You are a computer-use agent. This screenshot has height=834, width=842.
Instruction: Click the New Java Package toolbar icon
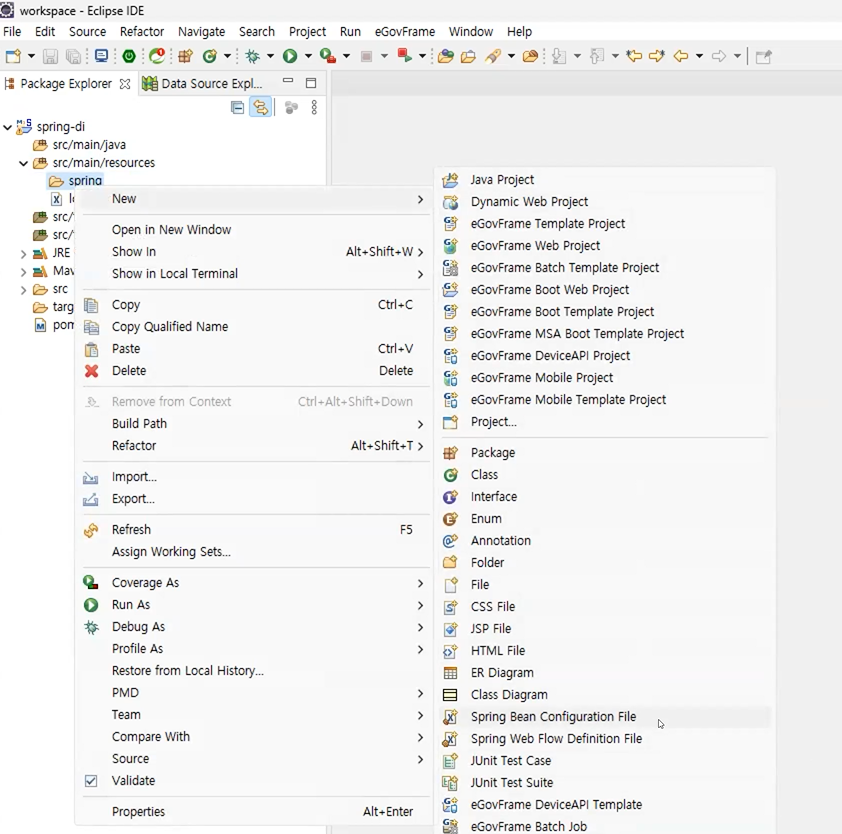click(x=185, y=56)
